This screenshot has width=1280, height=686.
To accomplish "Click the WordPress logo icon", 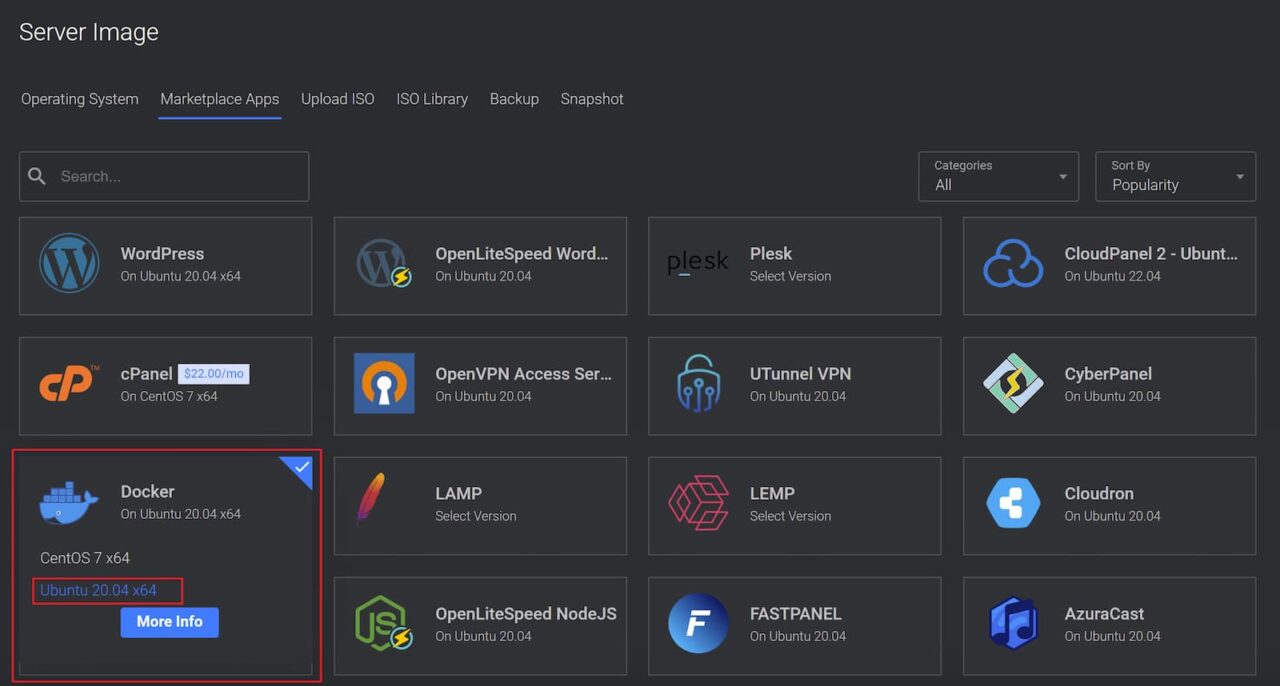I will [69, 264].
